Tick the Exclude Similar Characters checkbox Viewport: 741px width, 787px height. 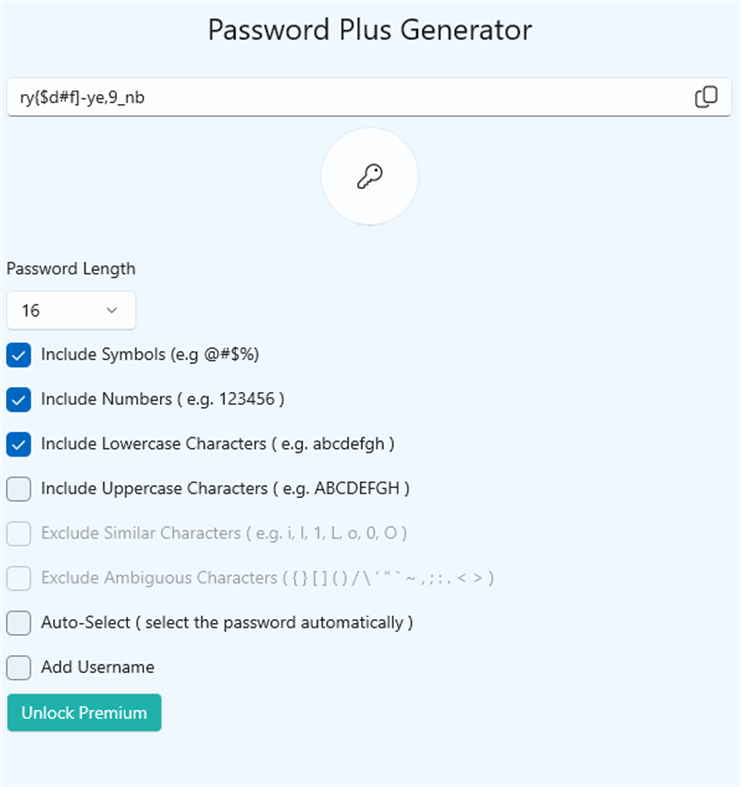[19, 534]
